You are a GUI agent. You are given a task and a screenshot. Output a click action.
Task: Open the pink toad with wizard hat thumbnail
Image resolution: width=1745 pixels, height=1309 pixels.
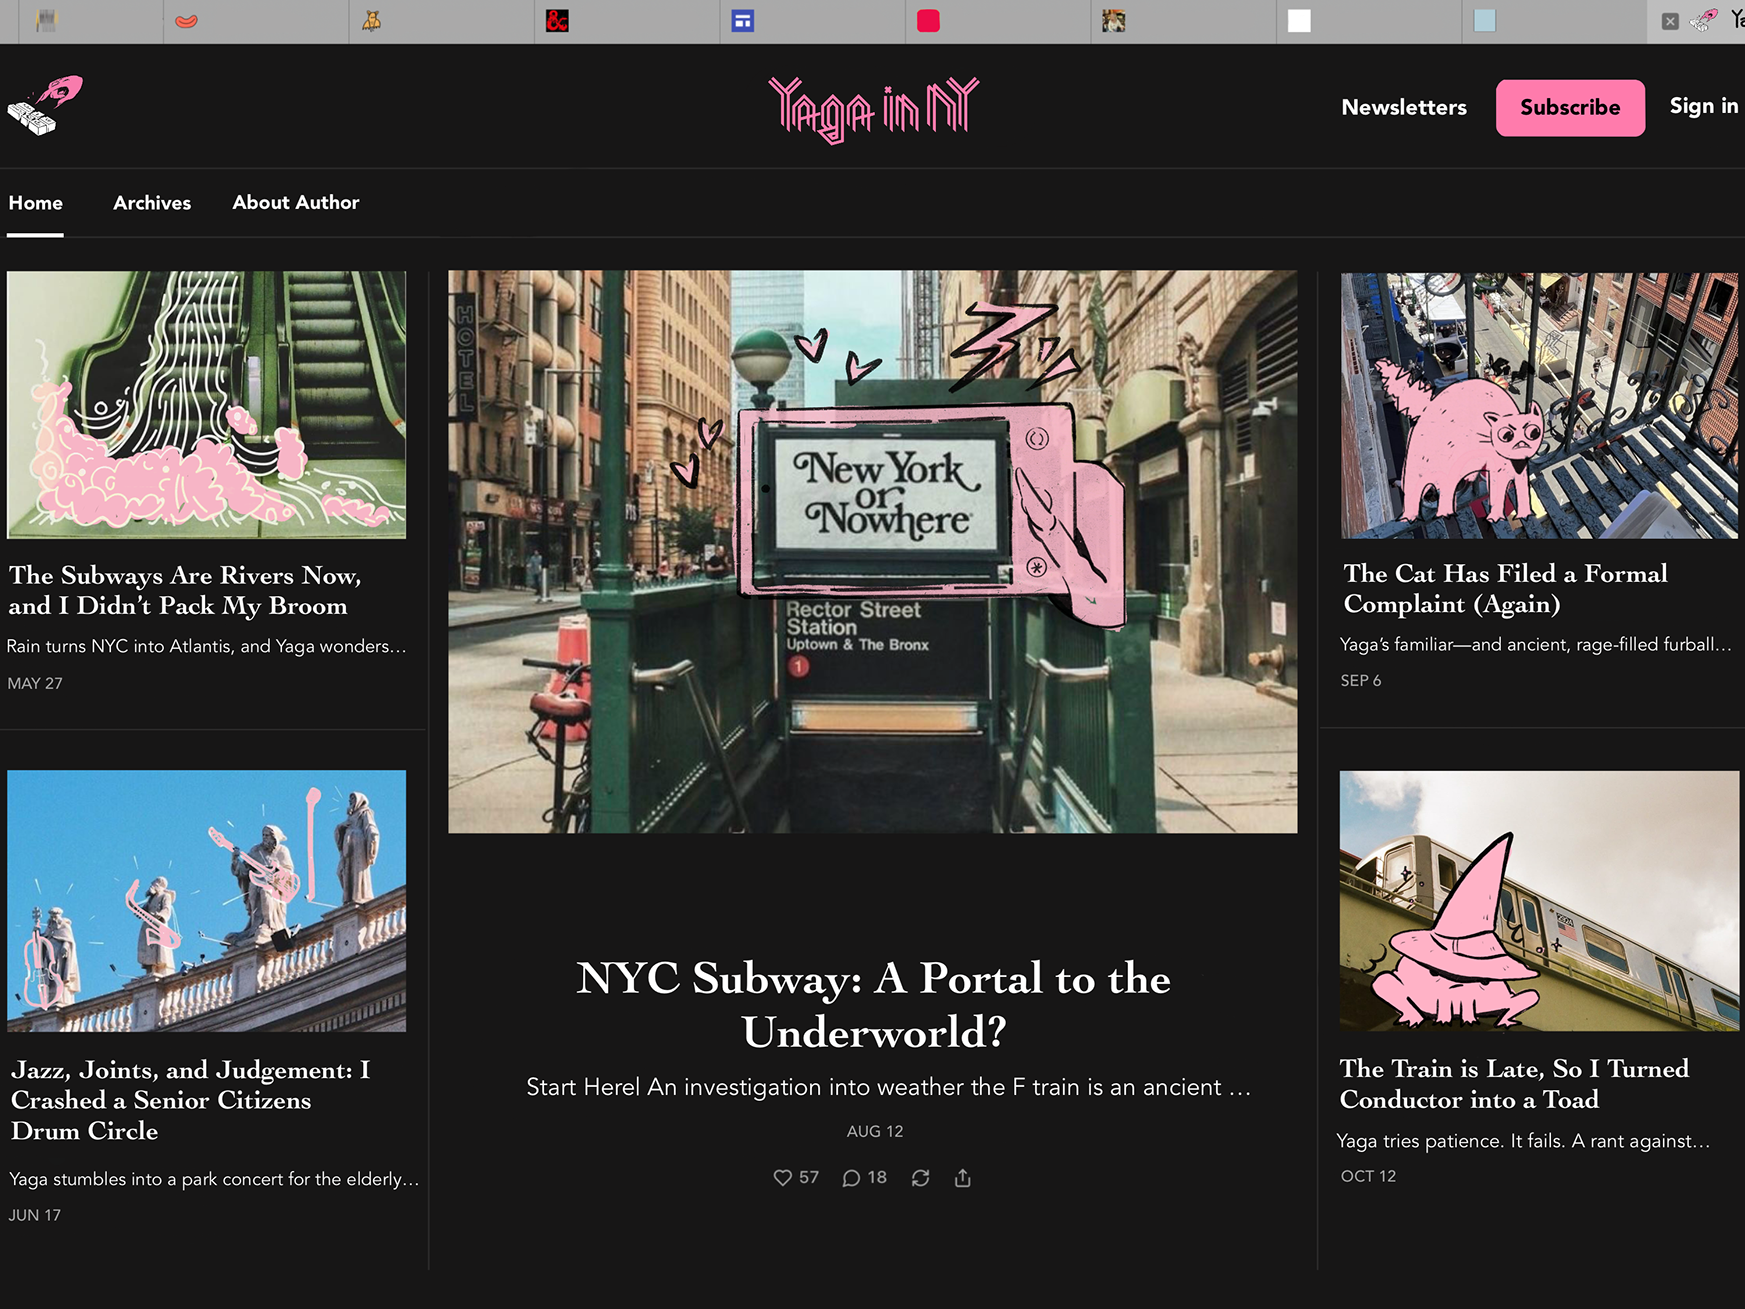pyautogui.click(x=1540, y=901)
